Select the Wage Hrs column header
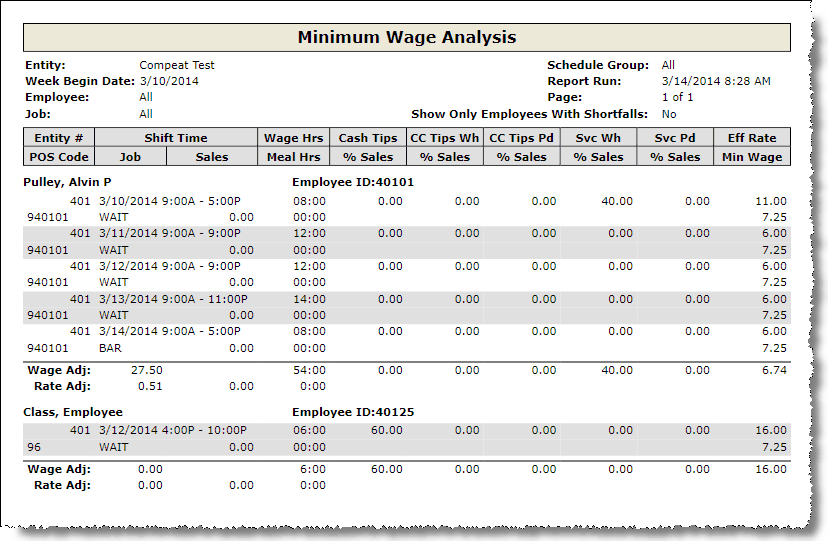 pyautogui.click(x=292, y=138)
